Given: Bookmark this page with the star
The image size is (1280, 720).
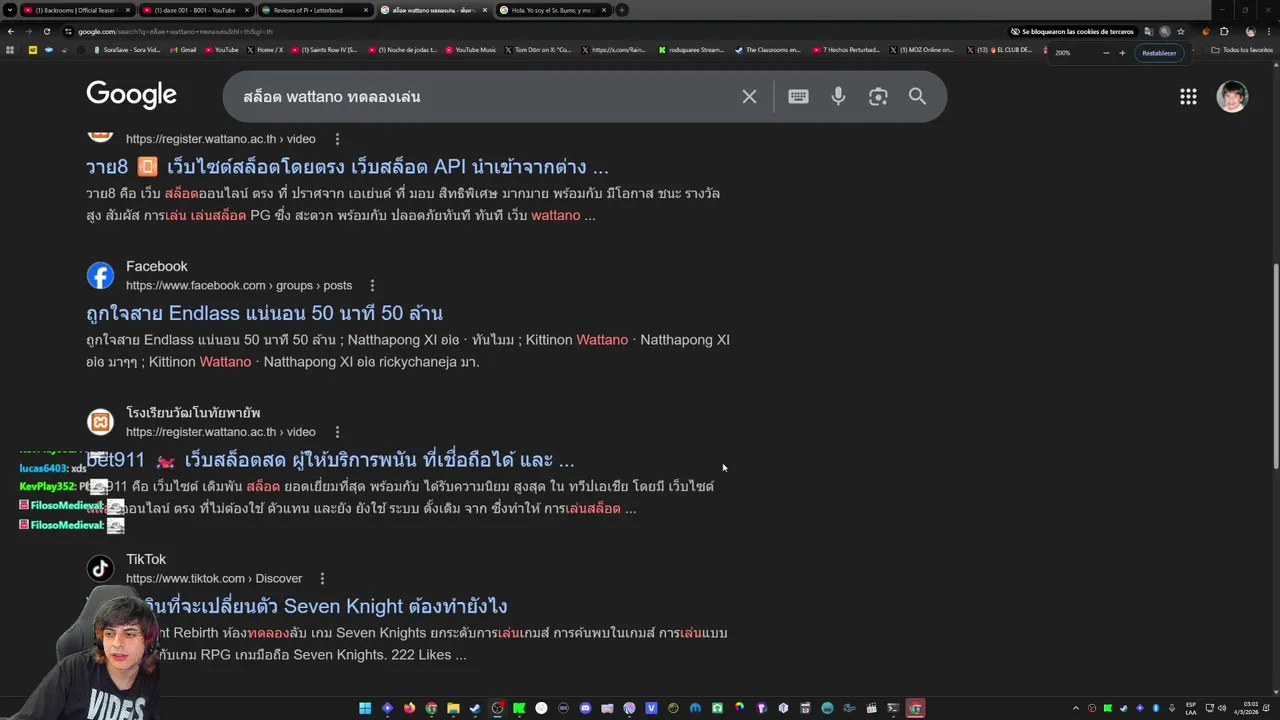Looking at the screenshot, I should 1181,31.
